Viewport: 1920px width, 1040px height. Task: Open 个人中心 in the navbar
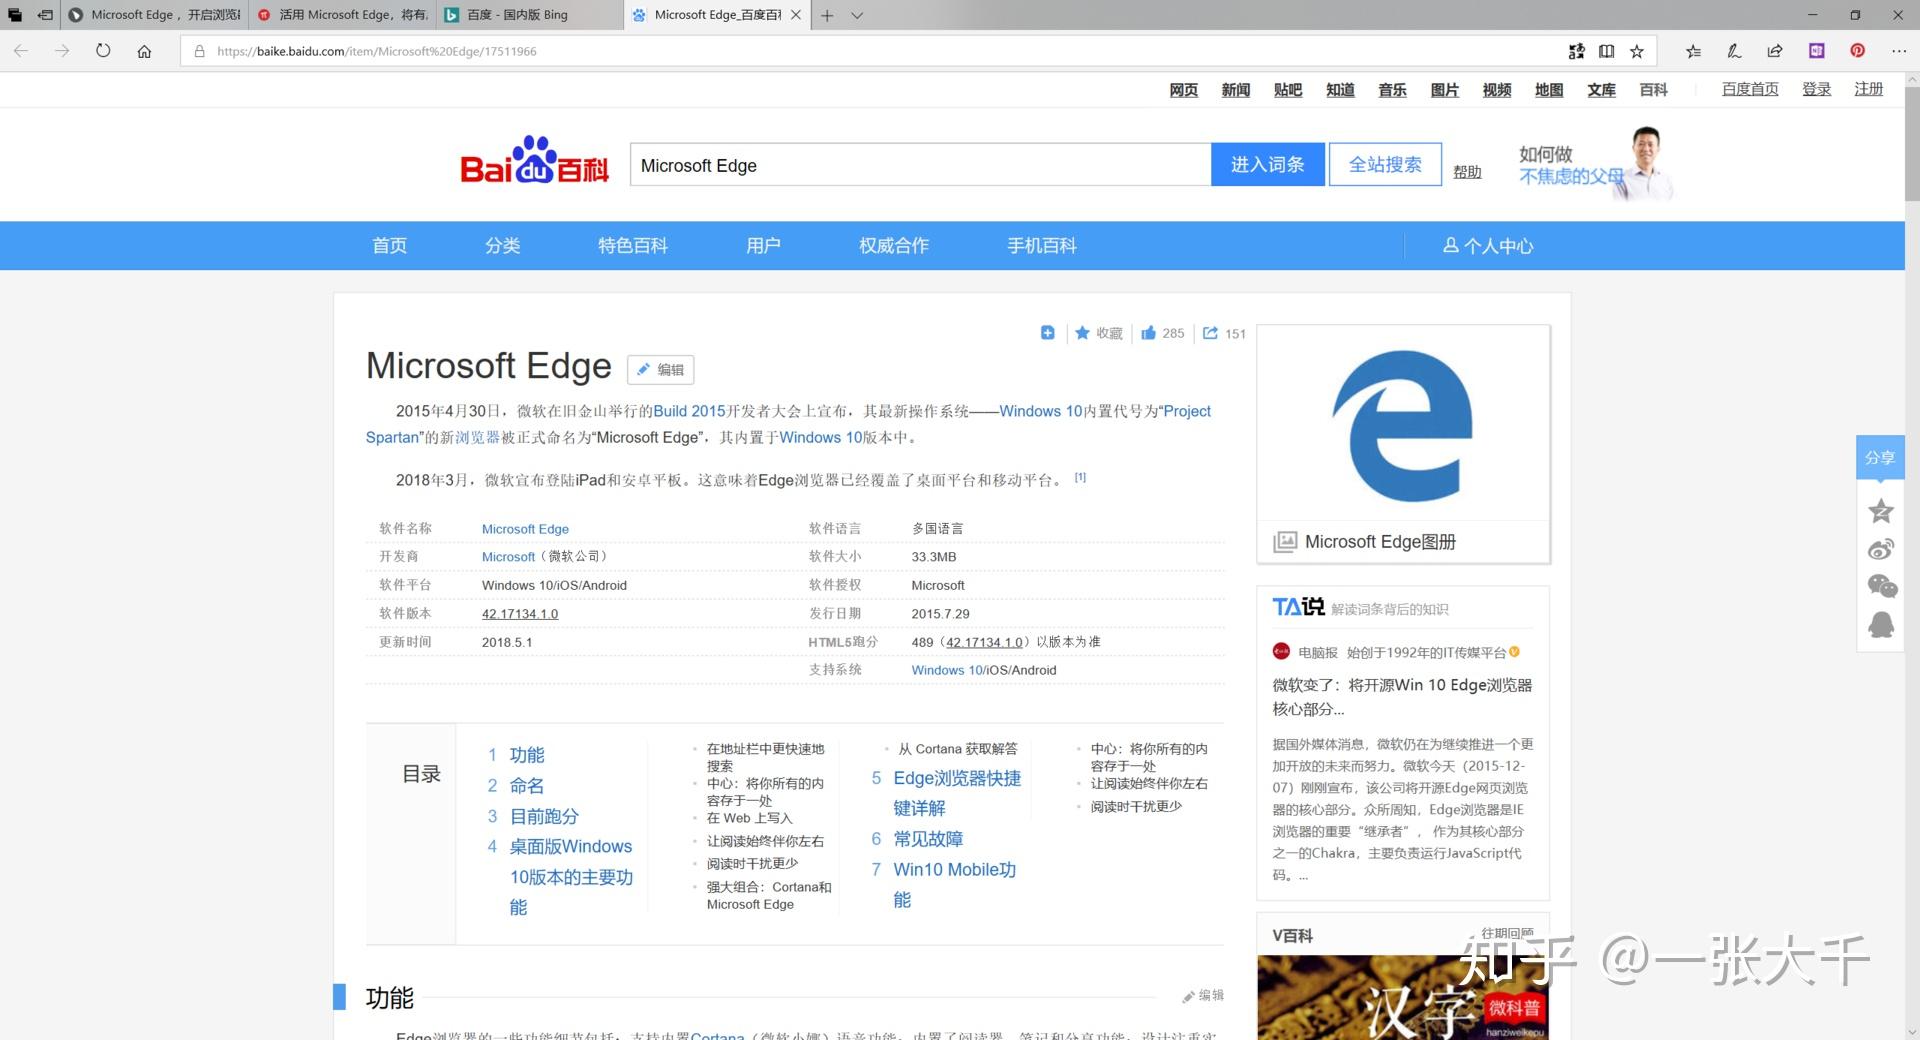(1488, 246)
